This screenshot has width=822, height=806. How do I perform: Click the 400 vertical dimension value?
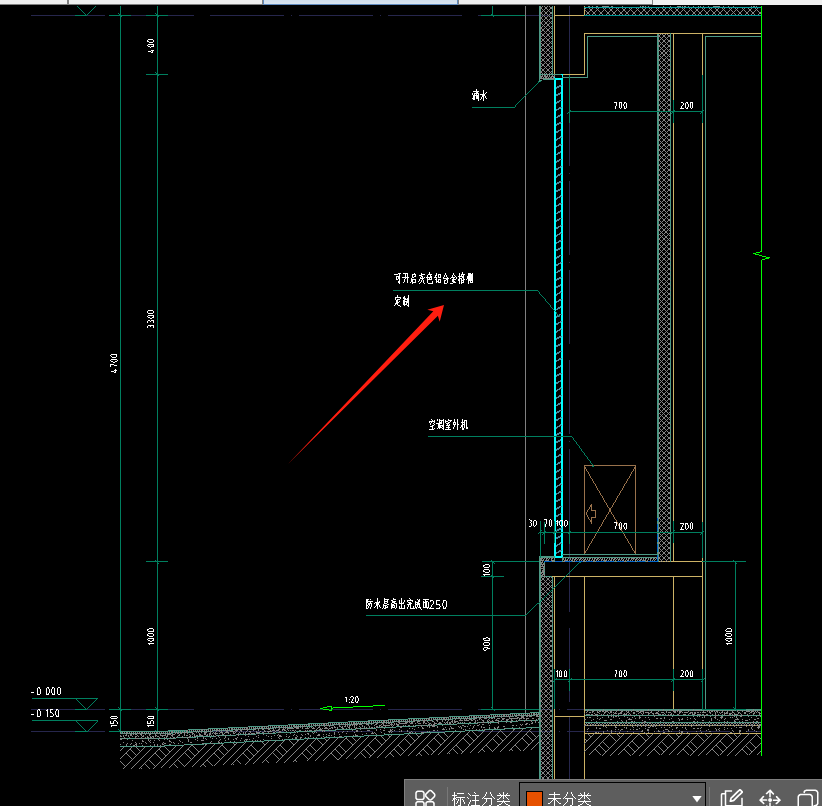(150, 46)
